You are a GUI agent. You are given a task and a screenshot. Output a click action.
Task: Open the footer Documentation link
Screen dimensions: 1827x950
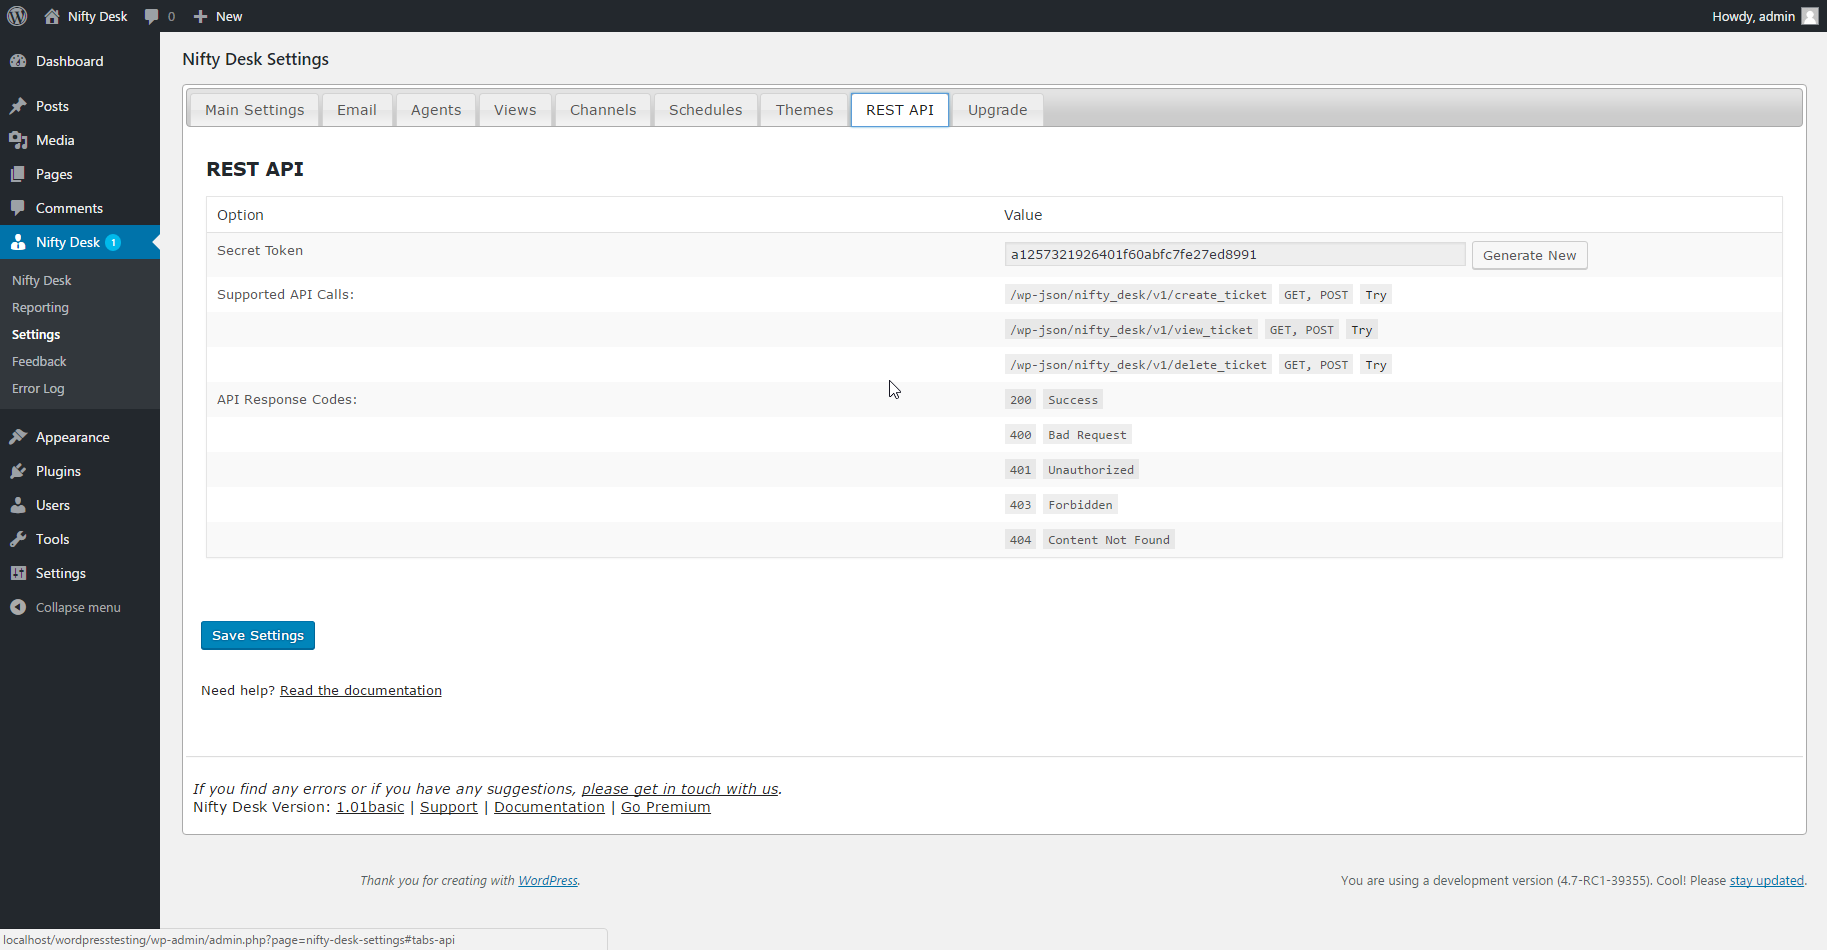[549, 807]
